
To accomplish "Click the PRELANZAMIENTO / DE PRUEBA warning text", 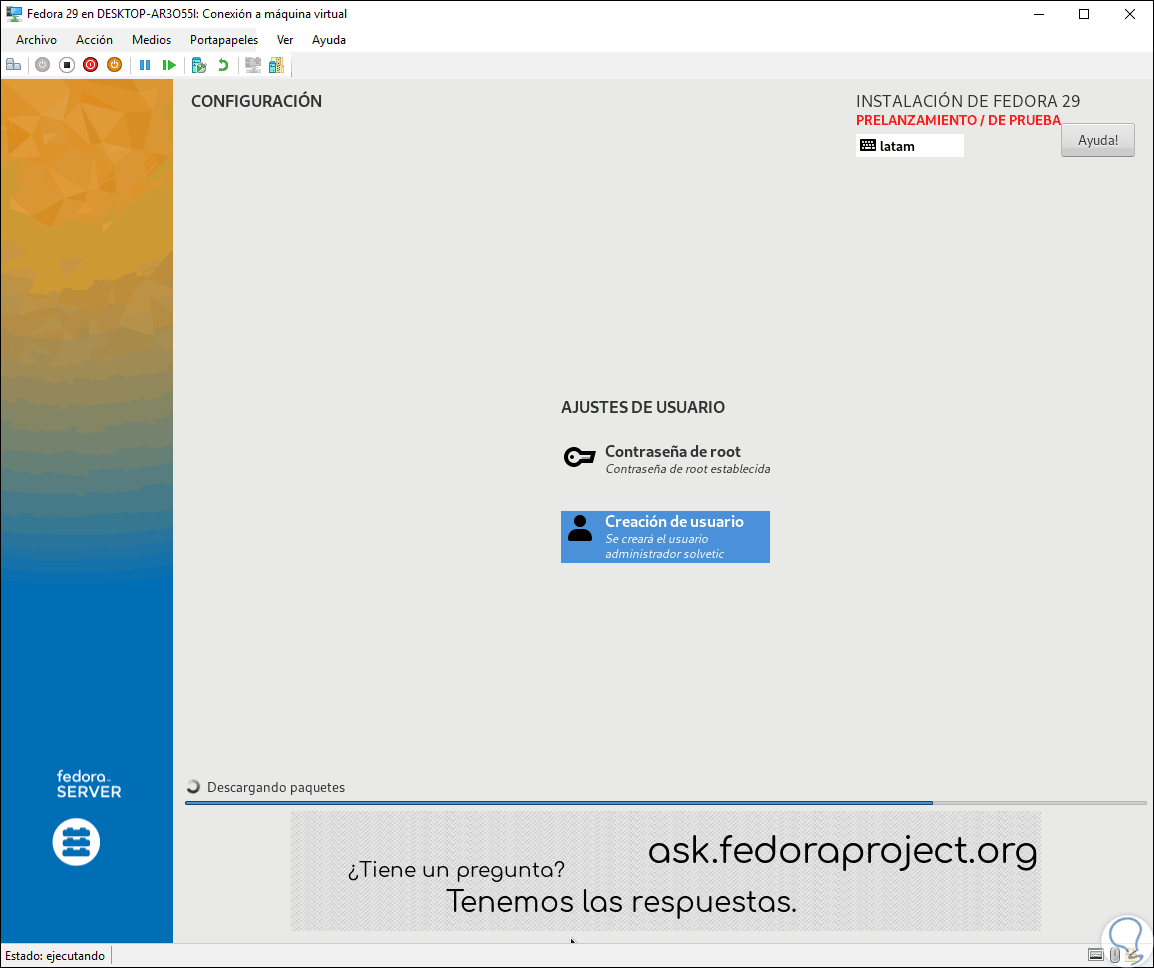I will coord(958,120).
